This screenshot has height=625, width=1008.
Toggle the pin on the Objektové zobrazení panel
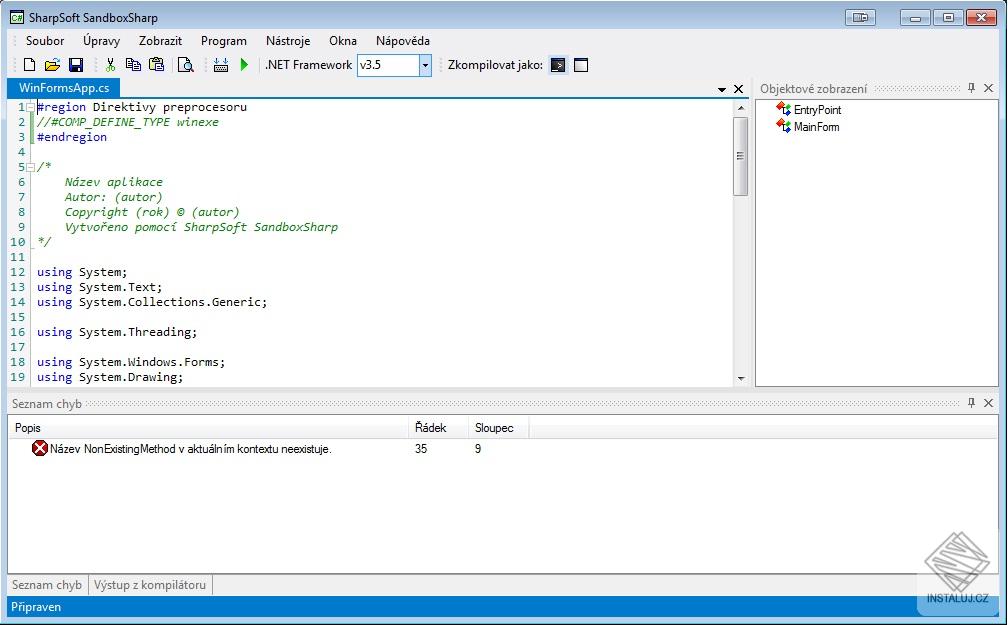pos(970,88)
